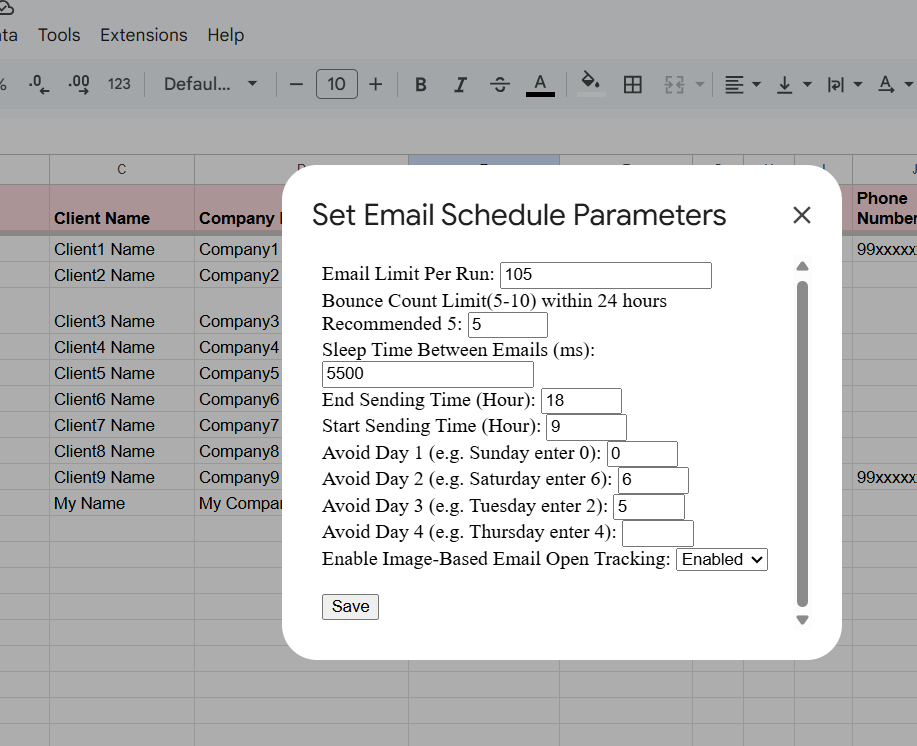Click the font size box showing 10
Image resolution: width=917 pixels, height=746 pixels.
(336, 84)
